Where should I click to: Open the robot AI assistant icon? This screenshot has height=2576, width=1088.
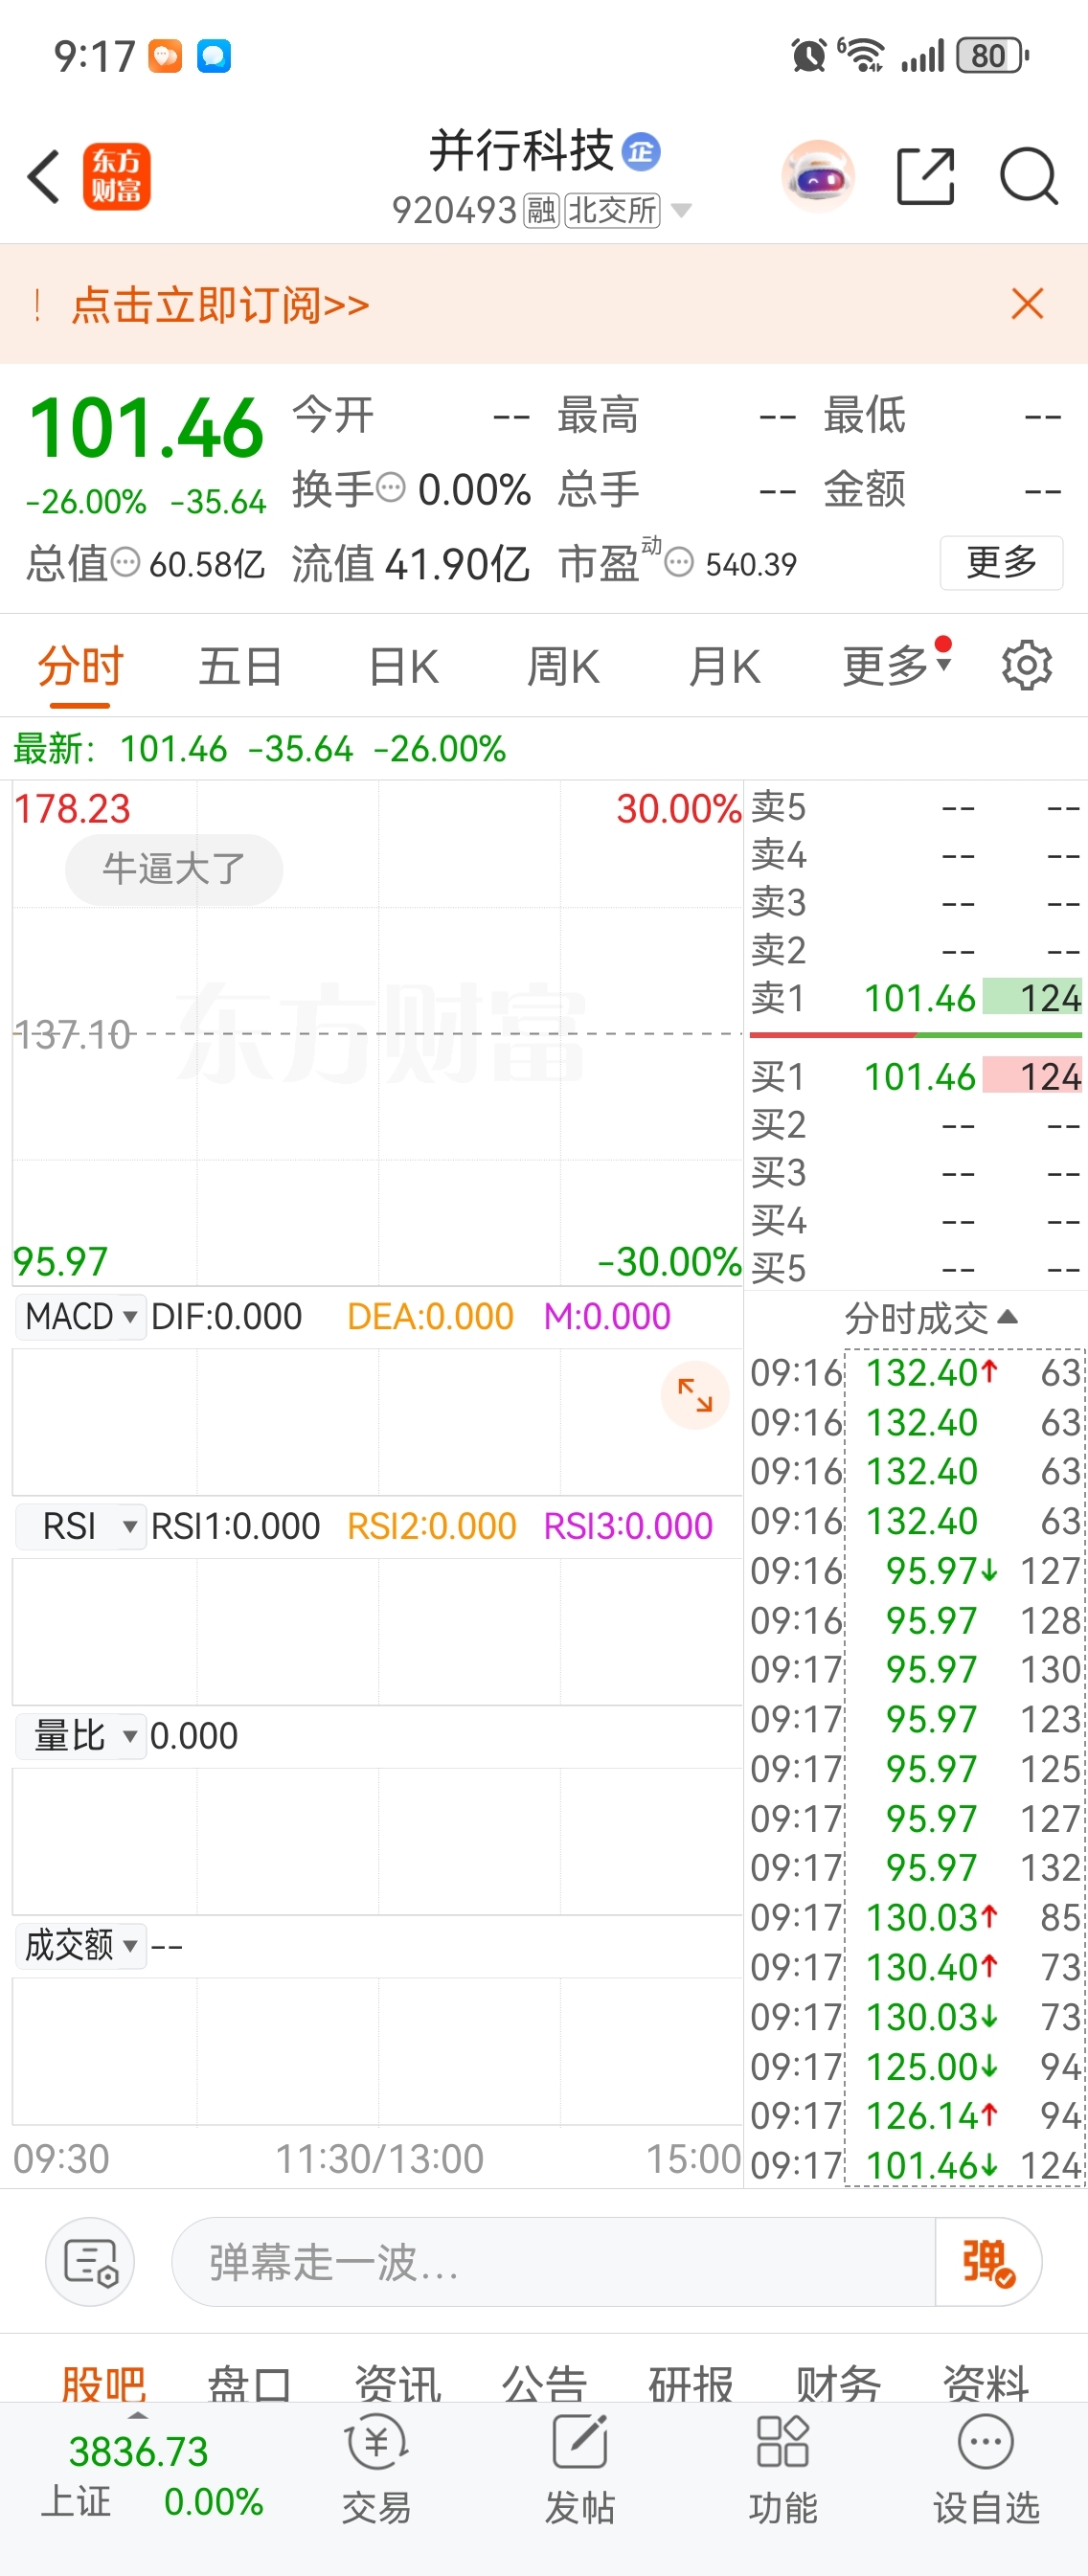point(818,177)
